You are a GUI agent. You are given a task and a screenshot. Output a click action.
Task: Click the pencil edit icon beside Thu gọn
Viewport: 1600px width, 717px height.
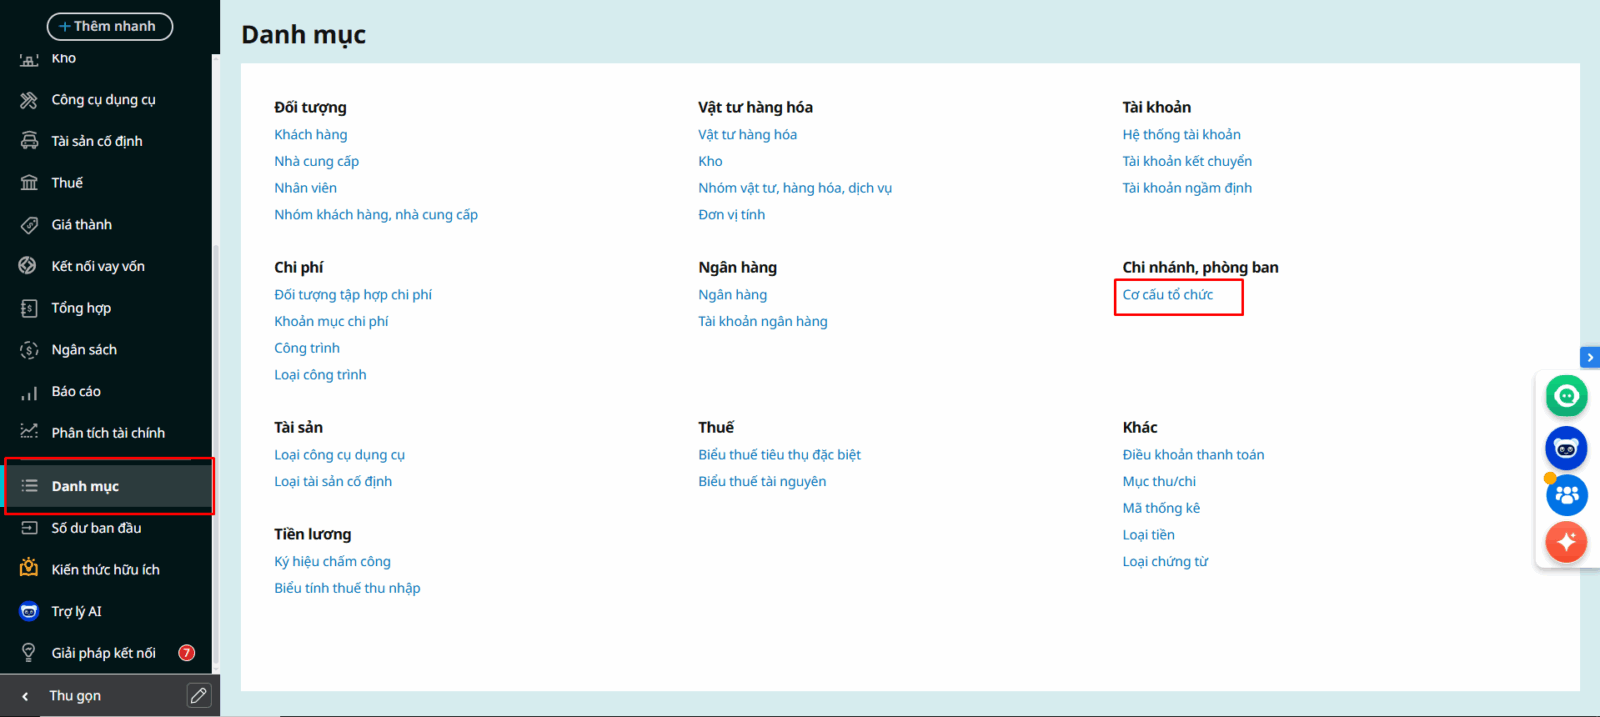pyautogui.click(x=199, y=695)
